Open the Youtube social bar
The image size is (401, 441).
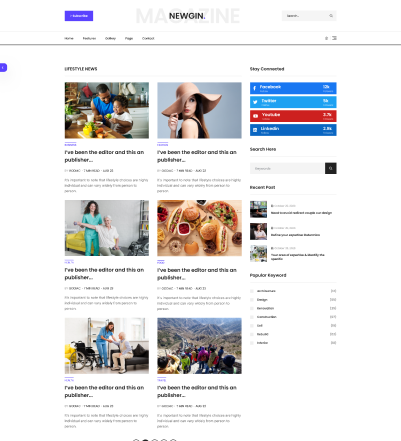point(293,116)
